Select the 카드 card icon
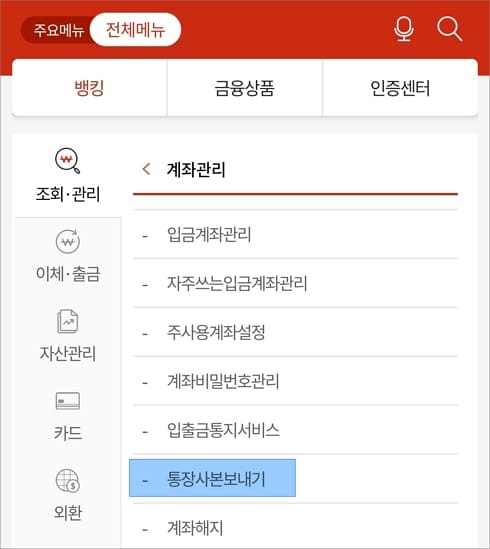This screenshot has width=490, height=549. click(x=68, y=401)
